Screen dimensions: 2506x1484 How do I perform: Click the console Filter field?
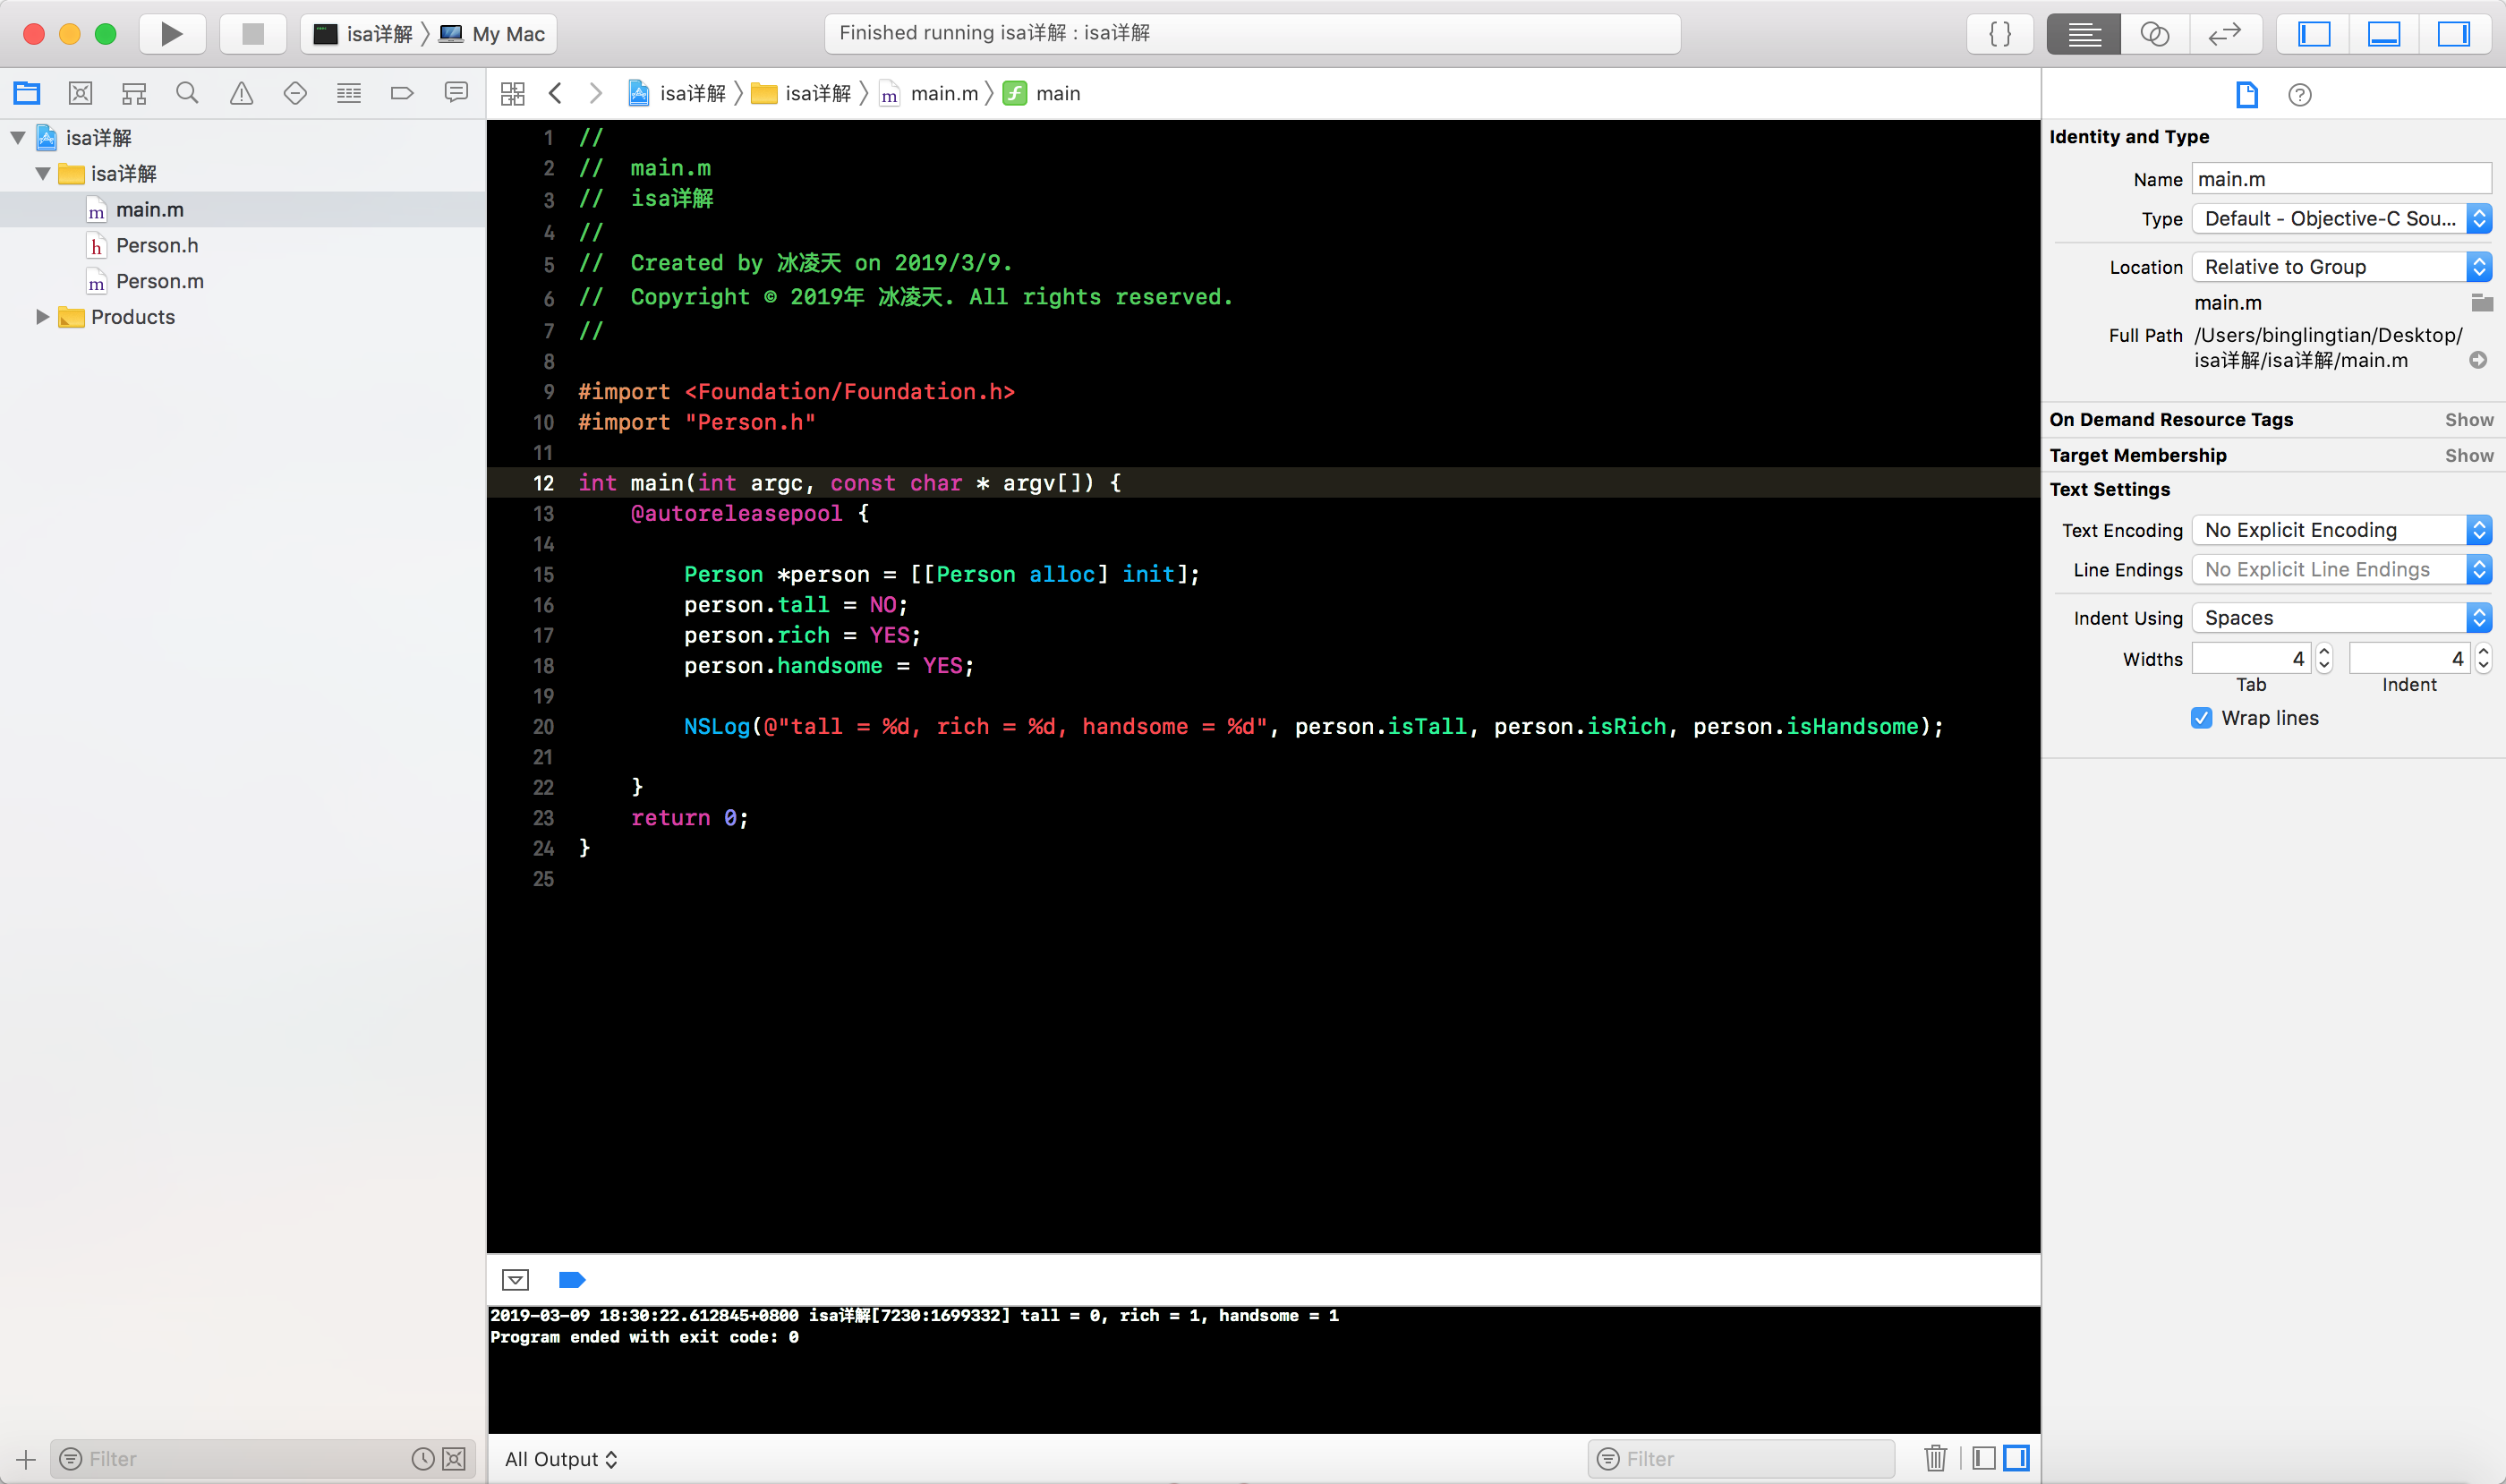click(x=1741, y=1459)
